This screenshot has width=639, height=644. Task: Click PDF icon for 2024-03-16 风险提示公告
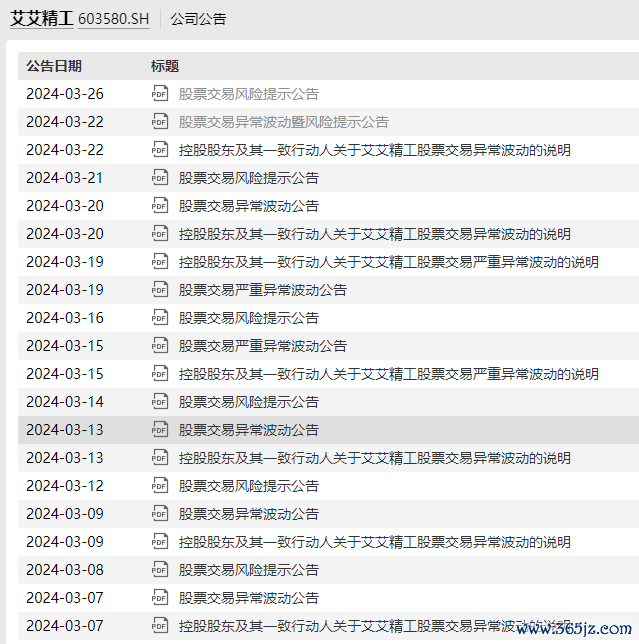tap(160, 317)
